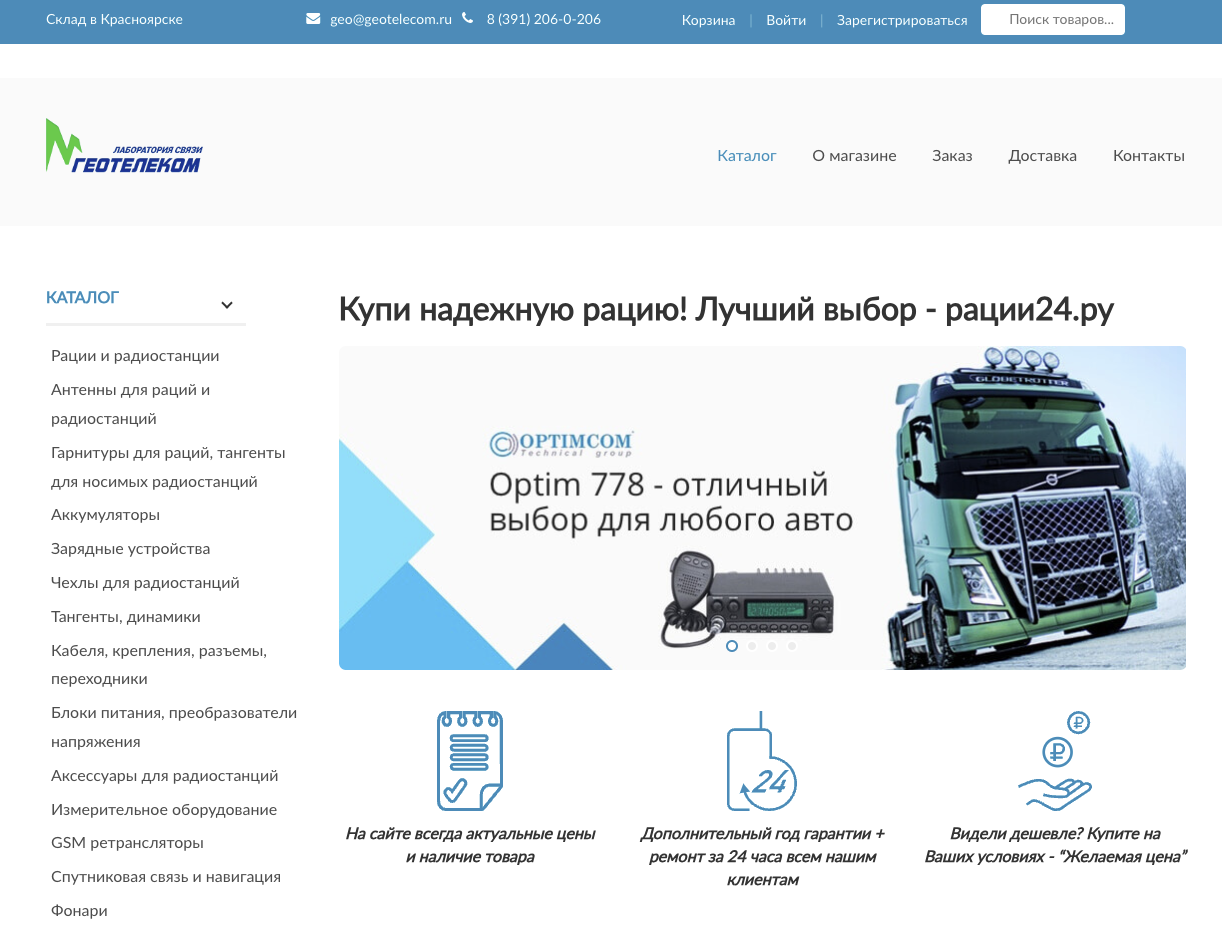Open GSM ретрансляторы category
The width and height of the screenshot is (1222, 929).
tap(127, 843)
